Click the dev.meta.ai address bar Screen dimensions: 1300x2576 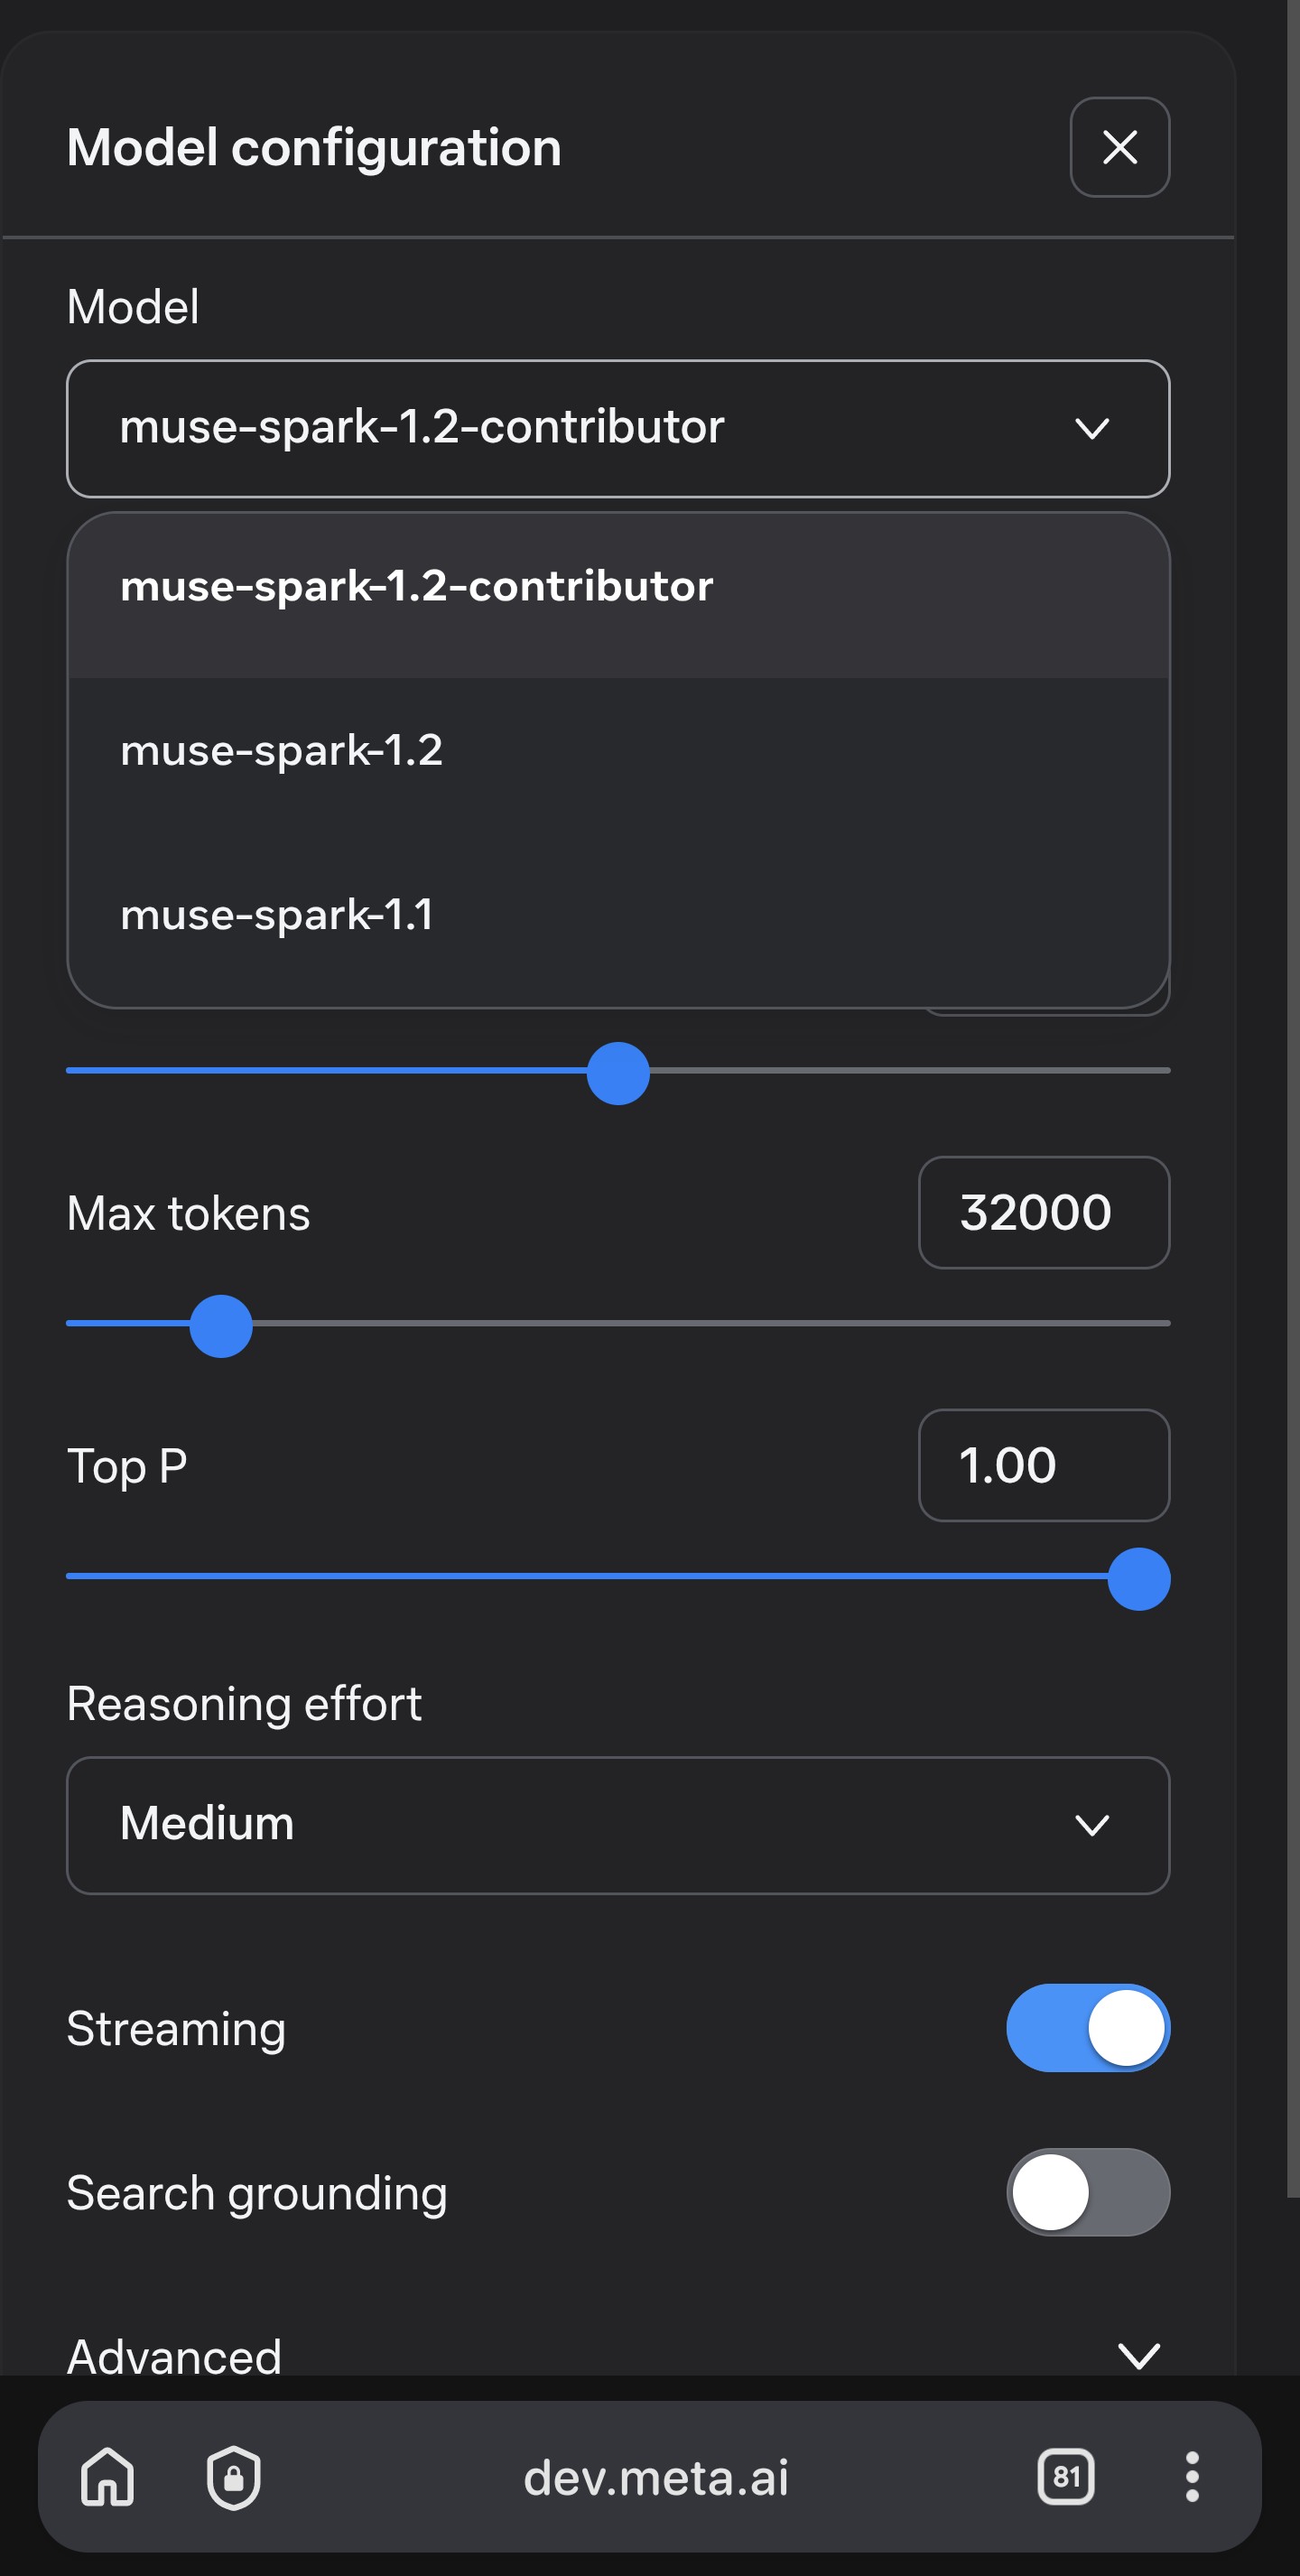tap(655, 2477)
